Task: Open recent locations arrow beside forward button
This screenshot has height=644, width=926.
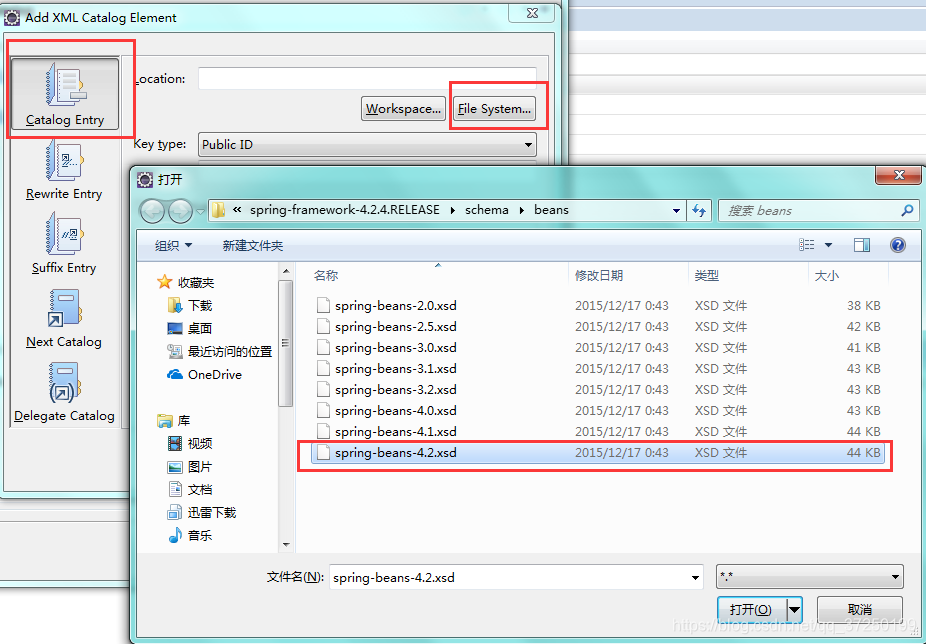Action: (x=200, y=211)
